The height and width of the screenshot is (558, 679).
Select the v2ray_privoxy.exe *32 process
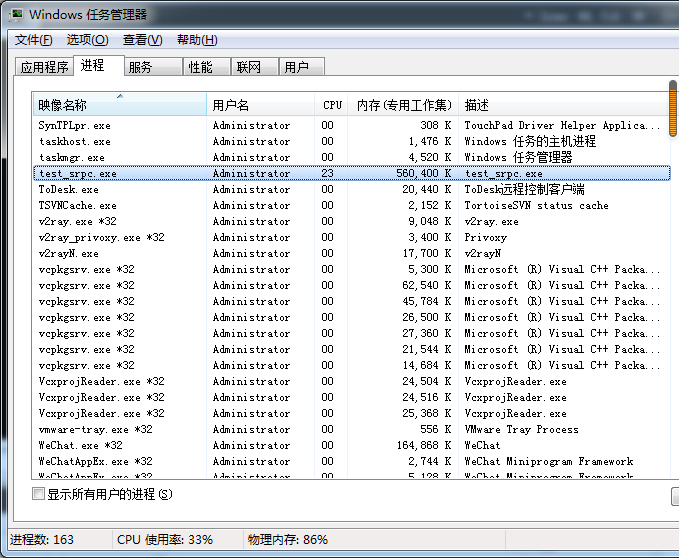(x=351, y=238)
